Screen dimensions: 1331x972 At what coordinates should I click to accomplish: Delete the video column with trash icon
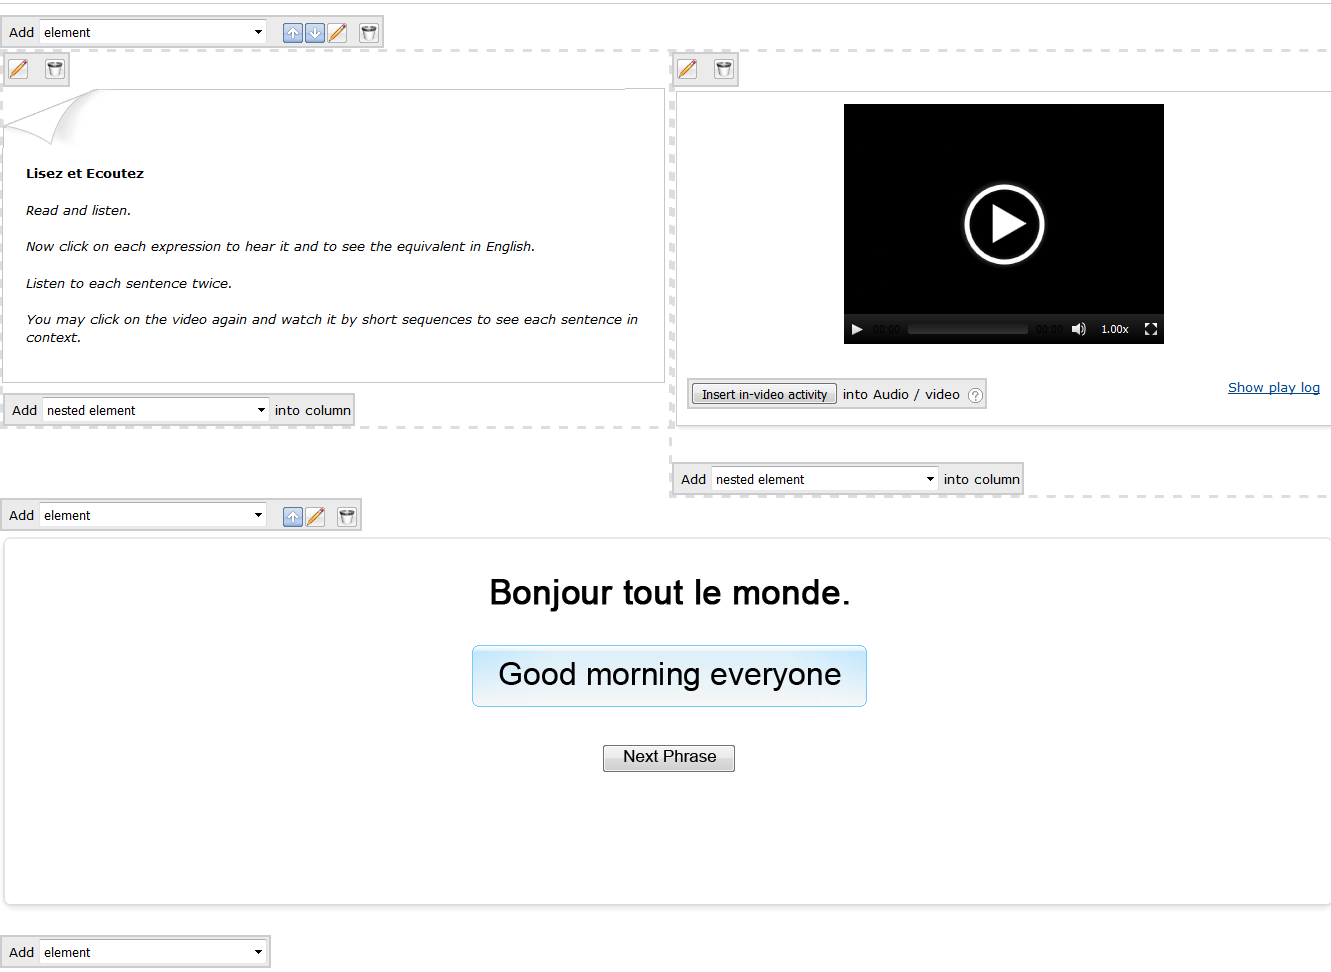click(x=724, y=69)
